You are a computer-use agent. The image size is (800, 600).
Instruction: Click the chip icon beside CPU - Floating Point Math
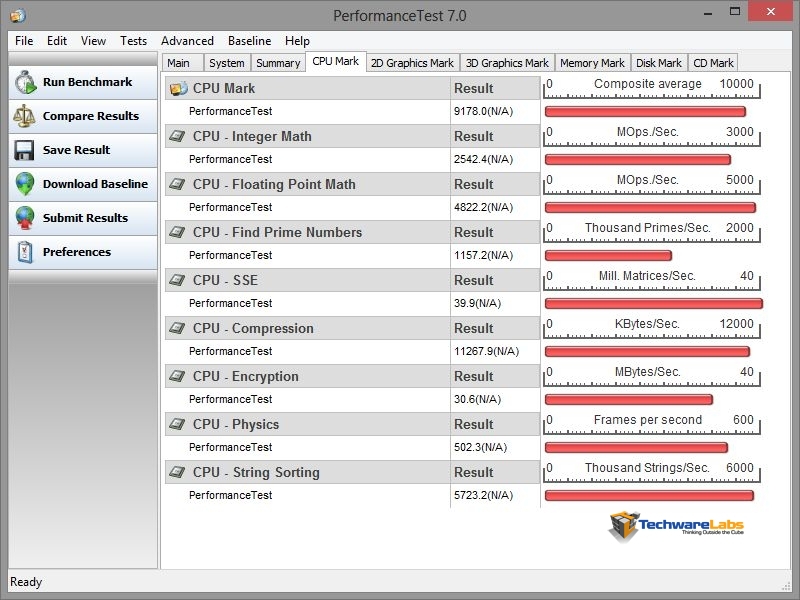click(177, 184)
